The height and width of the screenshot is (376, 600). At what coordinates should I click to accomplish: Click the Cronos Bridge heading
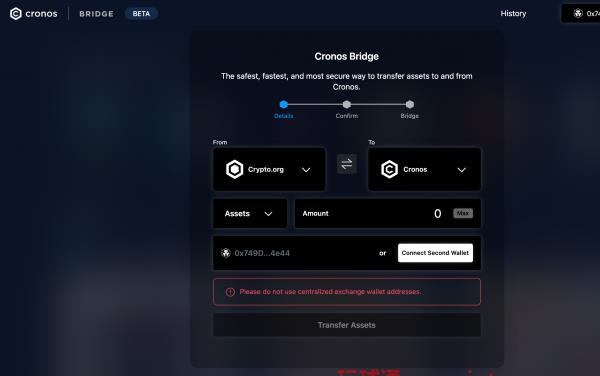tap(347, 56)
